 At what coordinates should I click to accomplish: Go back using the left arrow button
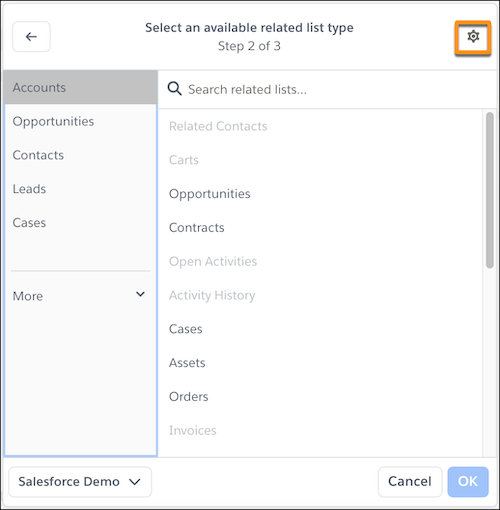31,37
